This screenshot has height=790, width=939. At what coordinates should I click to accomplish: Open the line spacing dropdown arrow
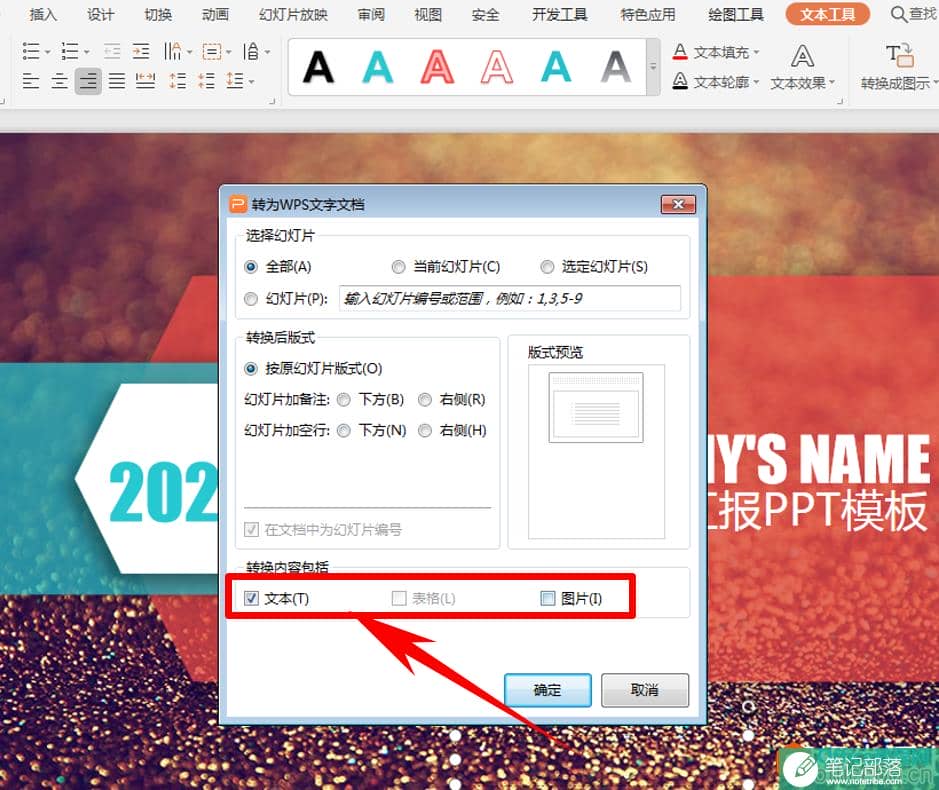tap(252, 81)
